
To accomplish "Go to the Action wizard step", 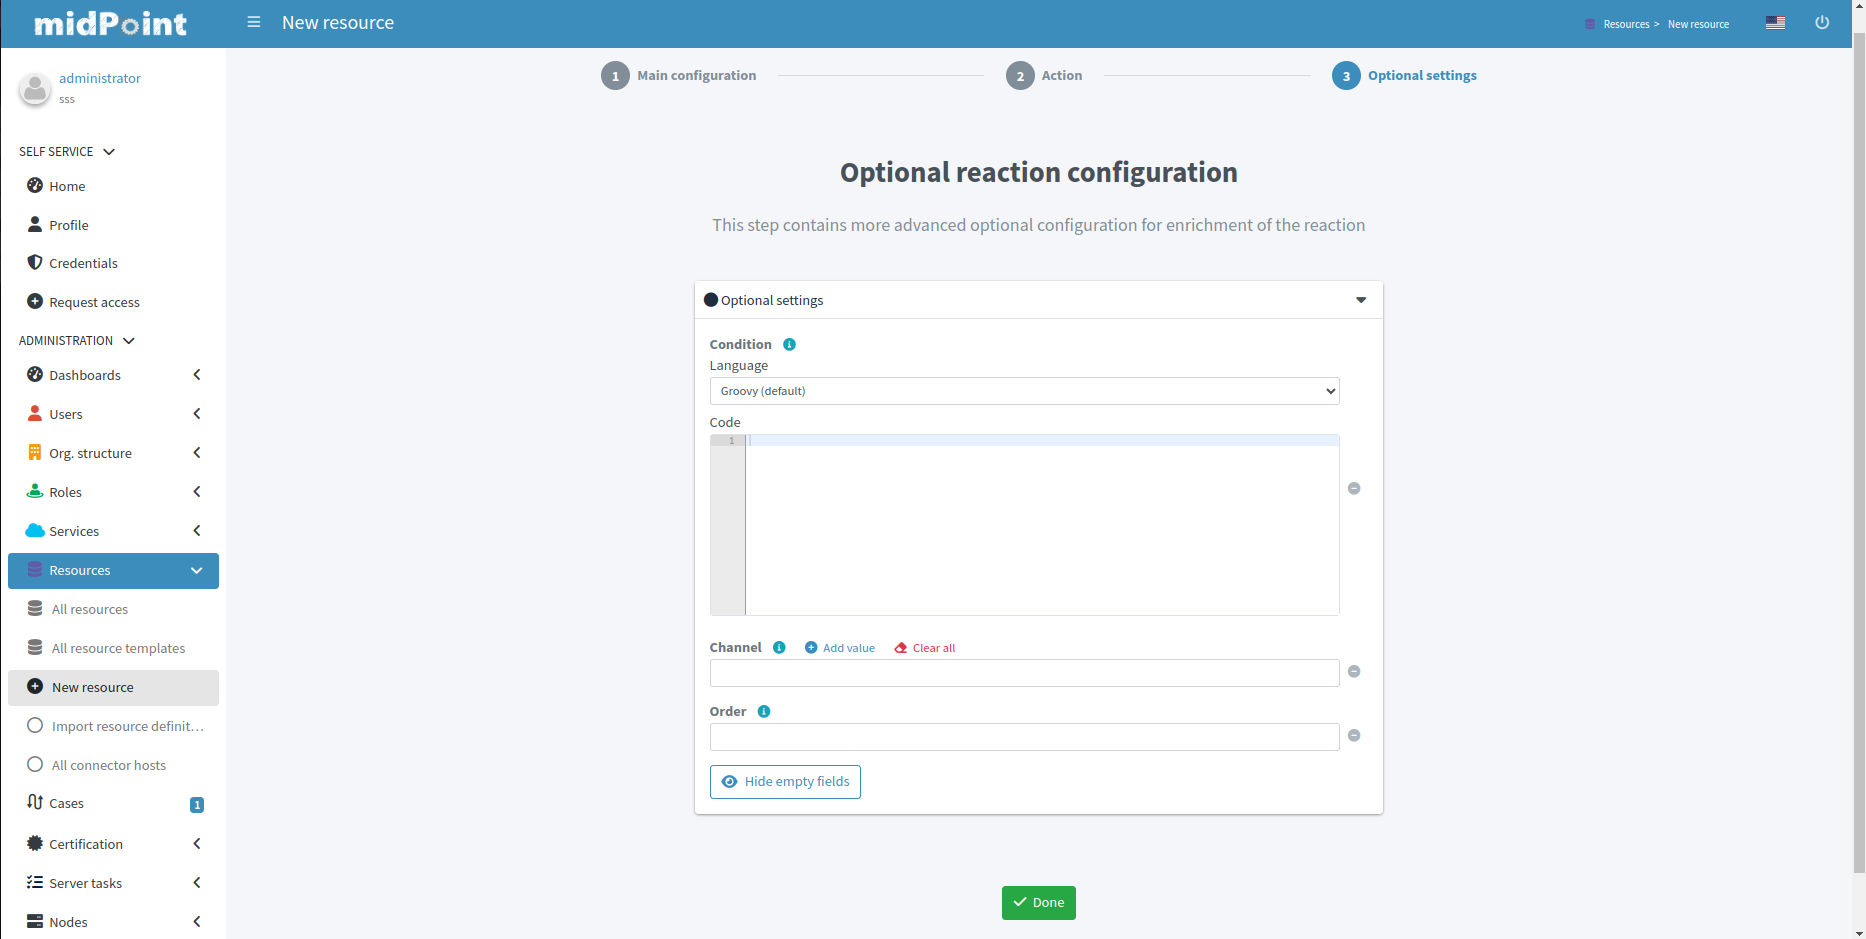I will click(x=1044, y=76).
